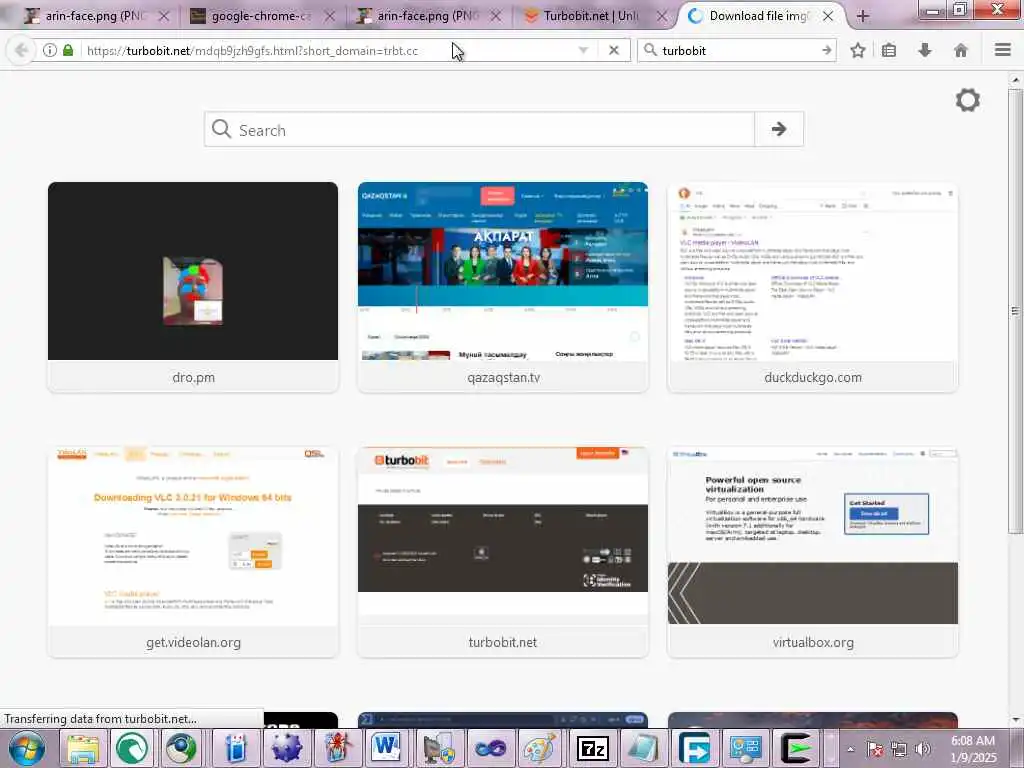Open the URL history dropdown arrow
This screenshot has width=1024, height=768.
[583, 50]
